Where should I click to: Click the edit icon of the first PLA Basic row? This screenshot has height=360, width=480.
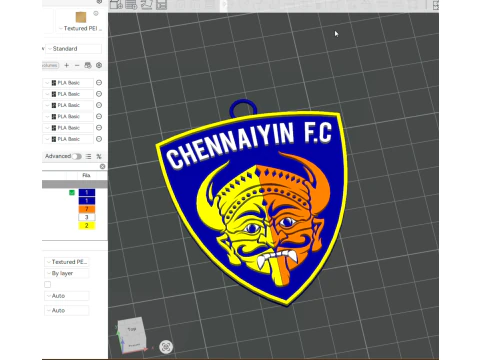[x=99, y=83]
